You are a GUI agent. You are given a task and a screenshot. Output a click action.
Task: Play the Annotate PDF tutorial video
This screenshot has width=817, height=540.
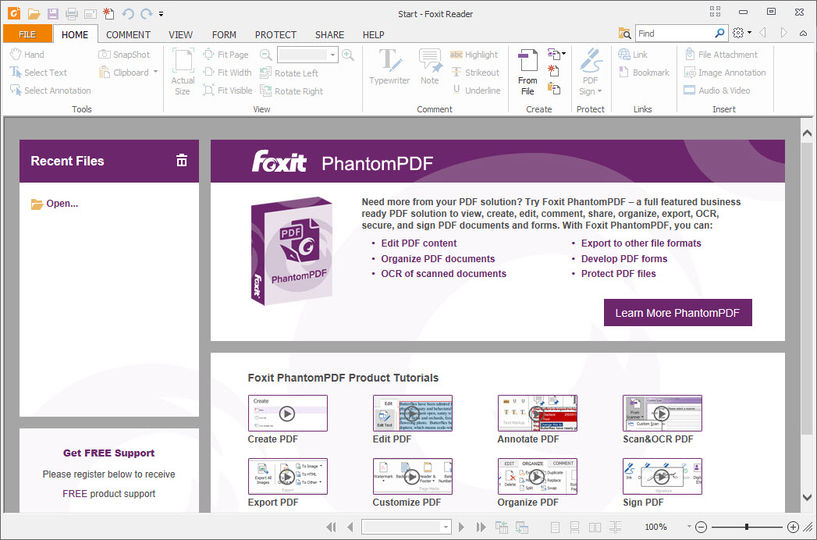tap(537, 413)
